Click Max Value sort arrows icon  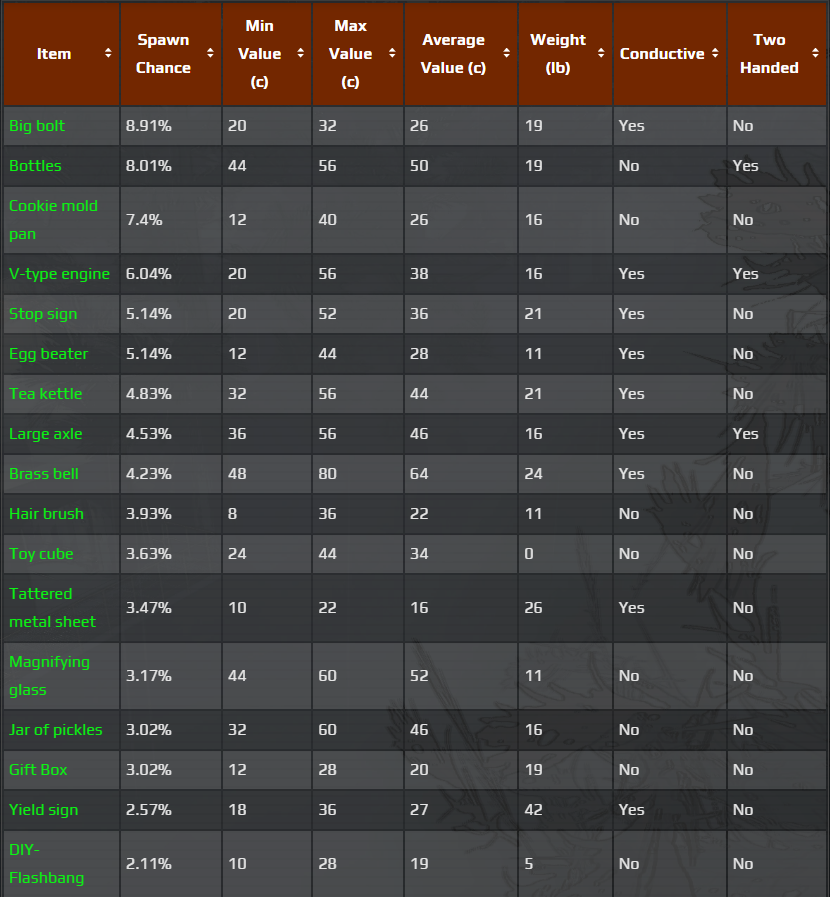coord(392,54)
